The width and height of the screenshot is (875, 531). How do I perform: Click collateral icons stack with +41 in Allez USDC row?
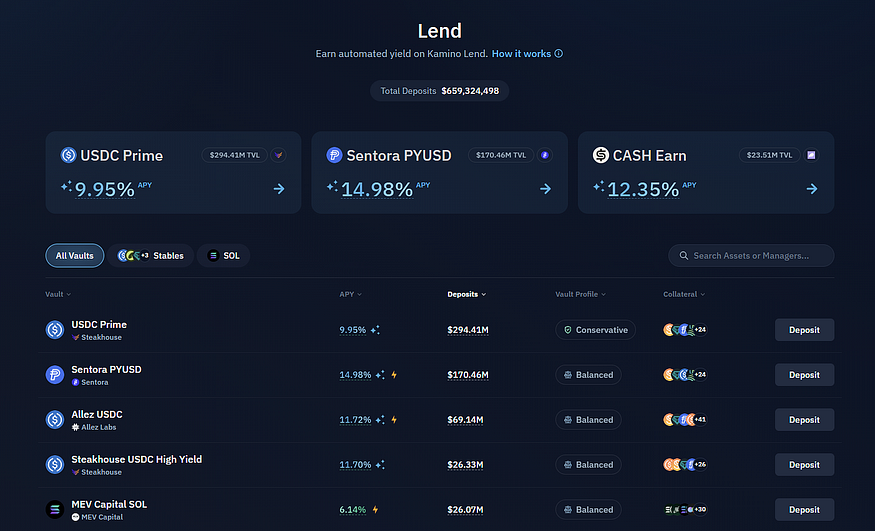pyautogui.click(x=685, y=419)
